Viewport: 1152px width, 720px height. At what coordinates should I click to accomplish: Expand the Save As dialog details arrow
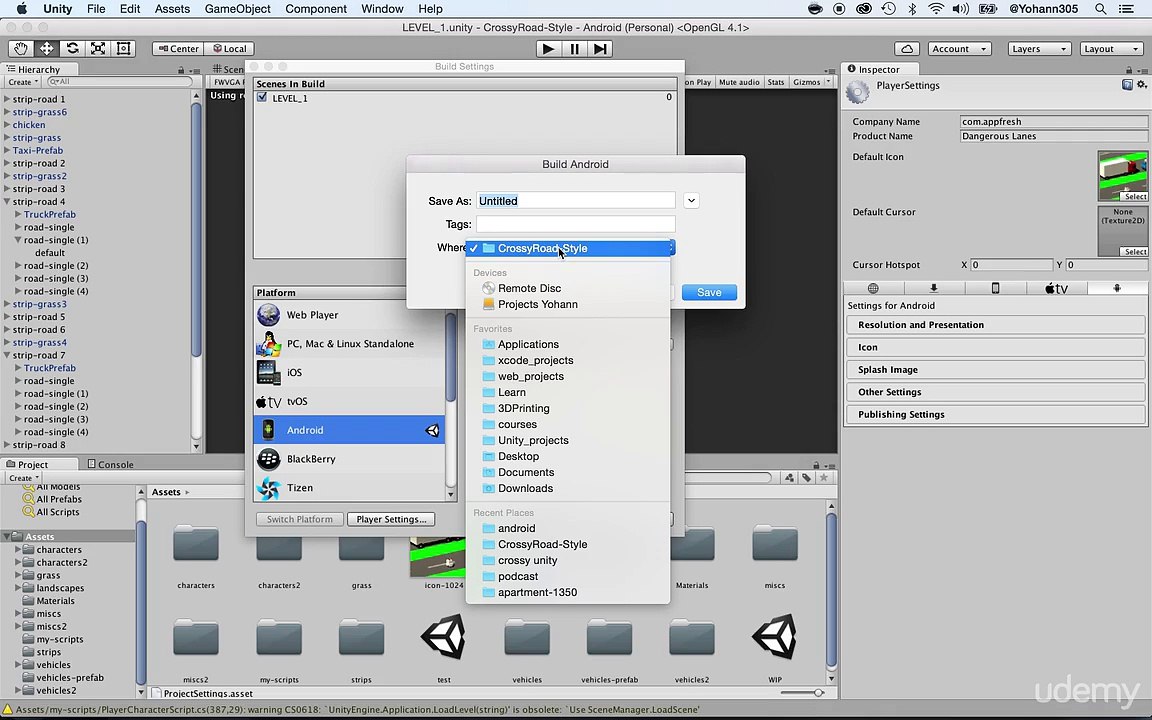(691, 201)
